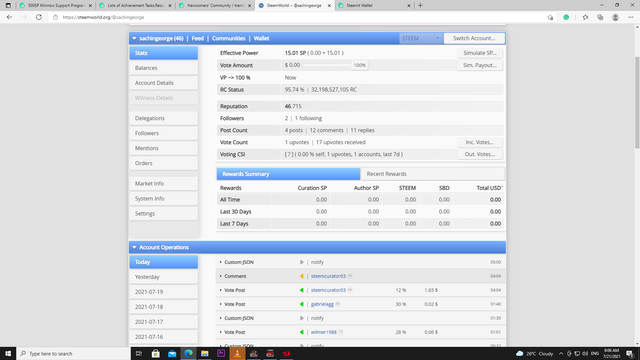
Task: Open the Feed link in header
Action: click(x=198, y=38)
